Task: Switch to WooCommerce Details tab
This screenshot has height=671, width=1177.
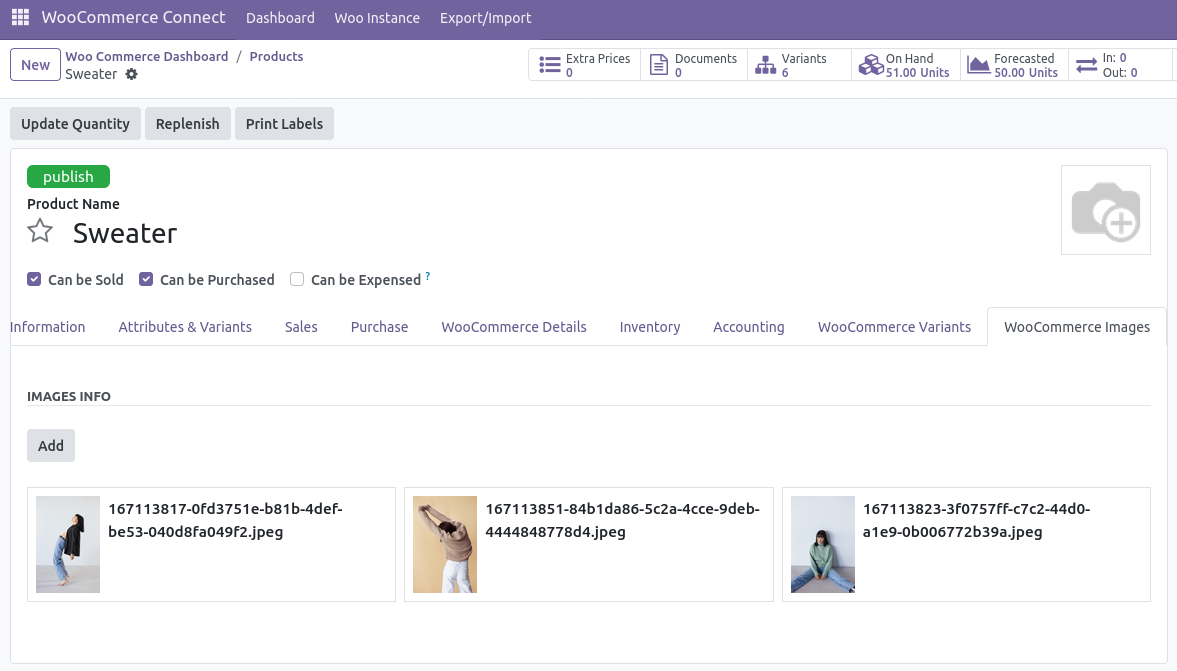Action: point(514,327)
